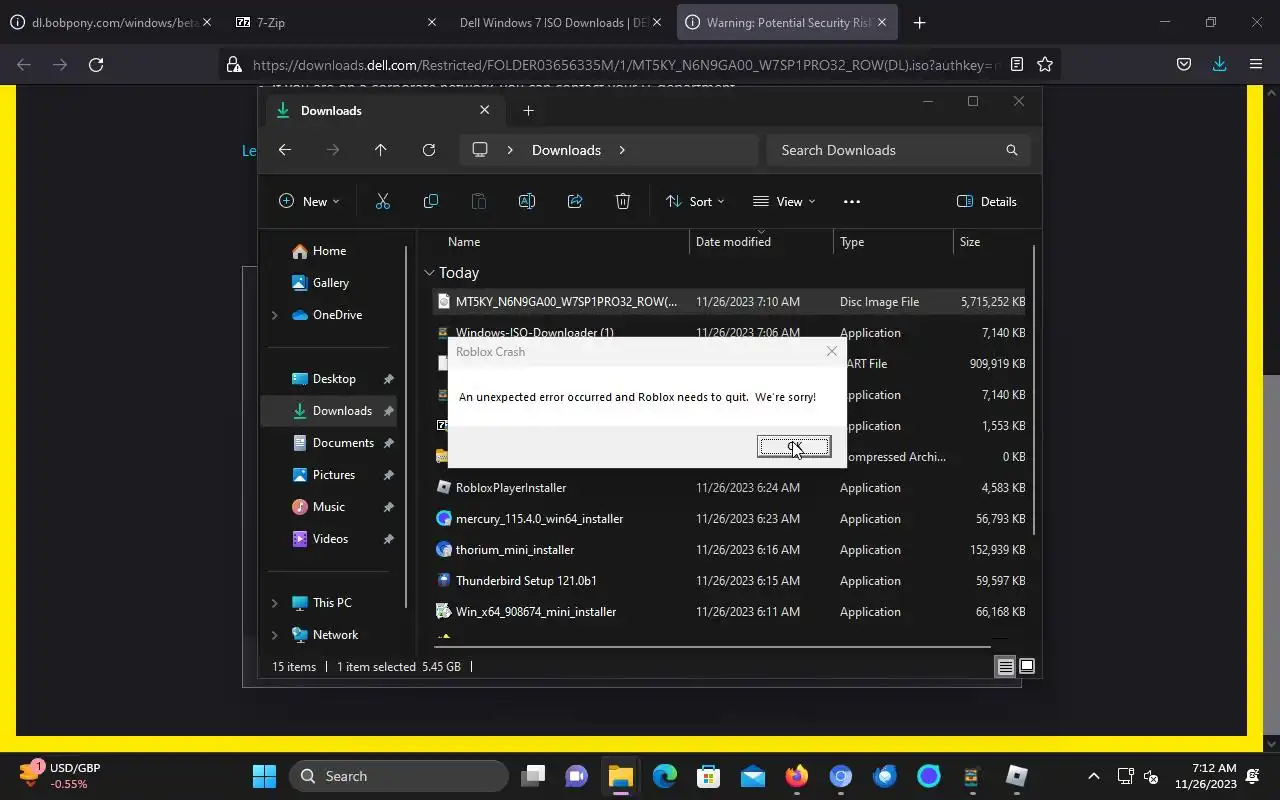1280x800 pixels.
Task: Close the Downloads Explorer tab
Action: tap(485, 110)
